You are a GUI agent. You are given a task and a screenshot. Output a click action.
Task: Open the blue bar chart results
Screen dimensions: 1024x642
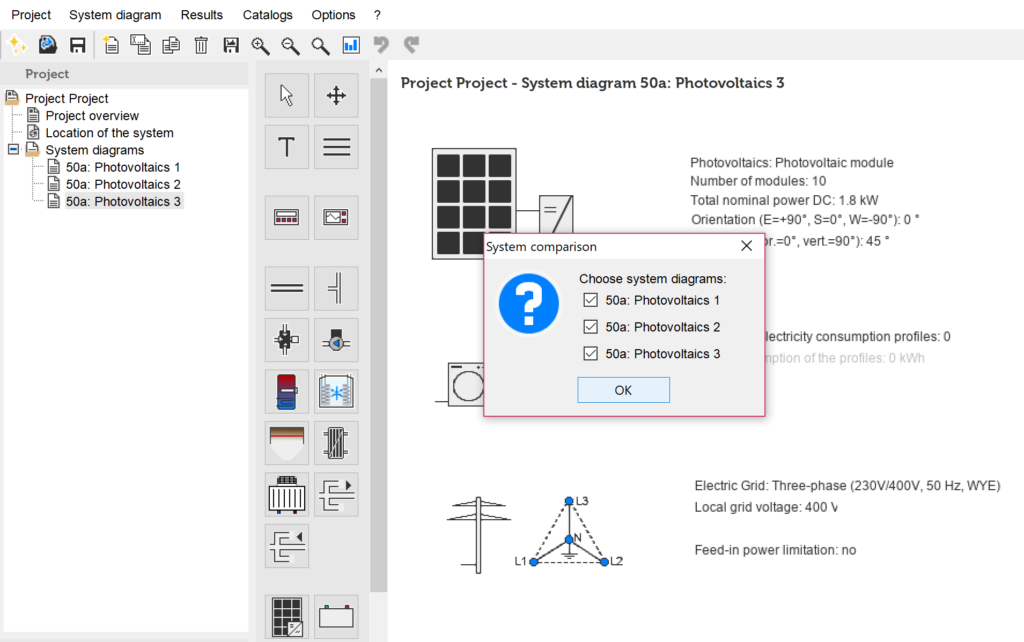(351, 45)
